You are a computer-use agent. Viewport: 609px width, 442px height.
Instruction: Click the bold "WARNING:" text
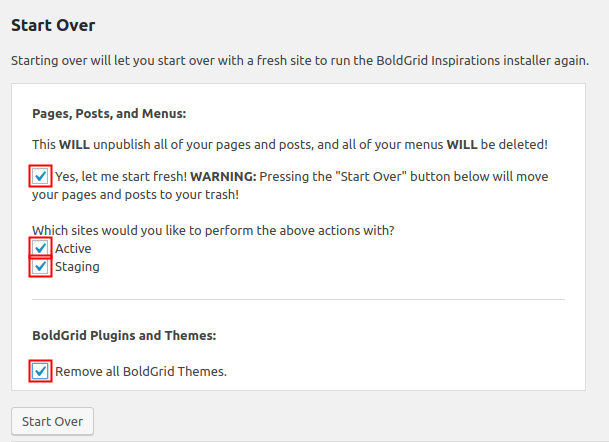pyautogui.click(x=224, y=177)
